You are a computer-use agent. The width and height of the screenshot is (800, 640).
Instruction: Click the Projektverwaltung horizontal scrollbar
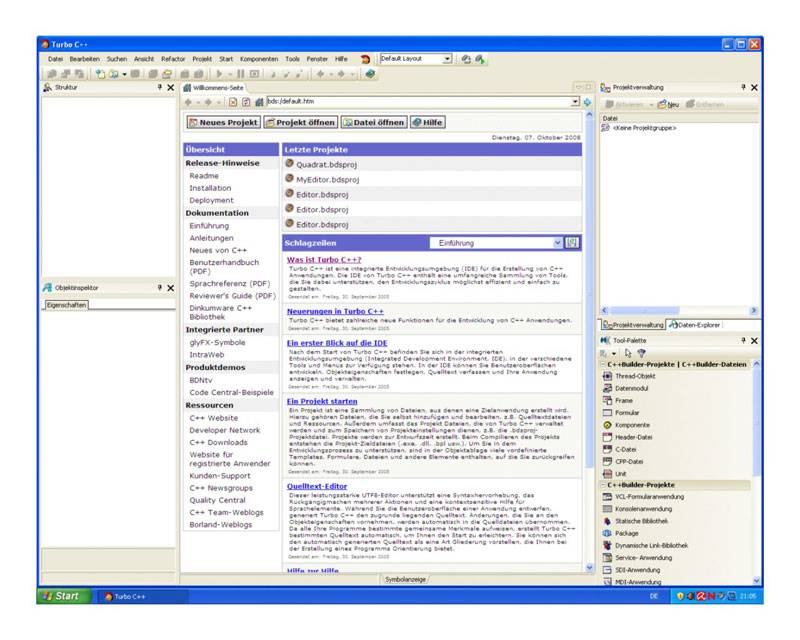675,311
